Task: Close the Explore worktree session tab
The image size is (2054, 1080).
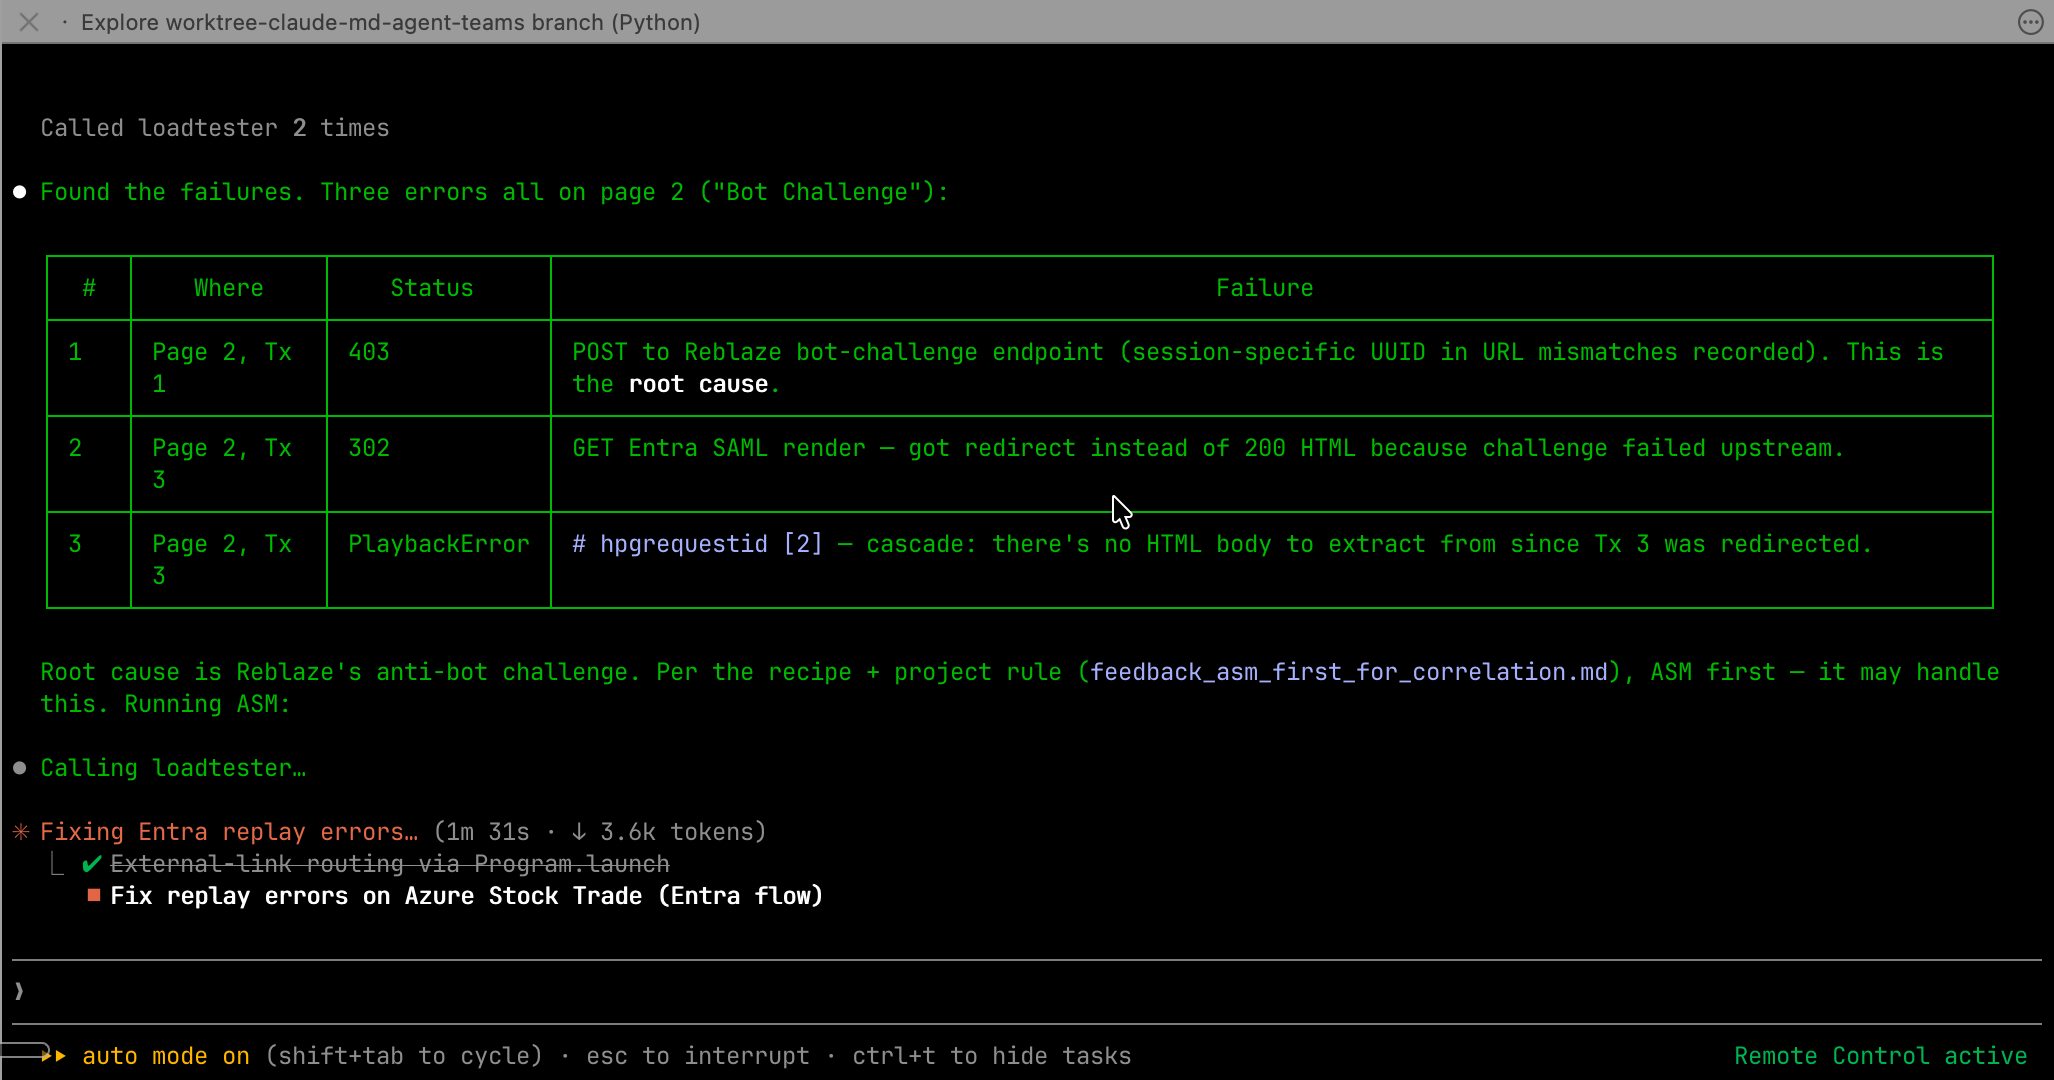Action: coord(29,22)
